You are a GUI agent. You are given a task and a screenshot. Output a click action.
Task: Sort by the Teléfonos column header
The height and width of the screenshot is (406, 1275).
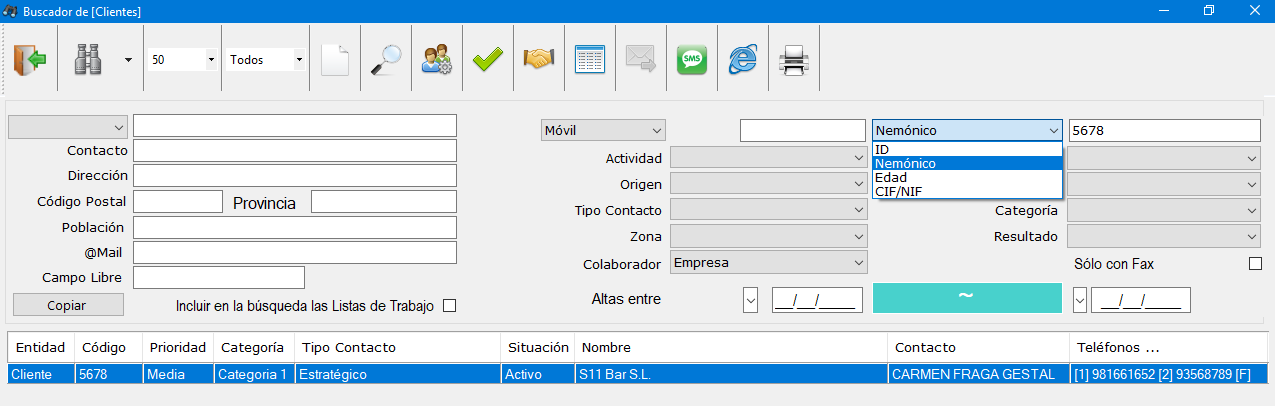(1168, 347)
